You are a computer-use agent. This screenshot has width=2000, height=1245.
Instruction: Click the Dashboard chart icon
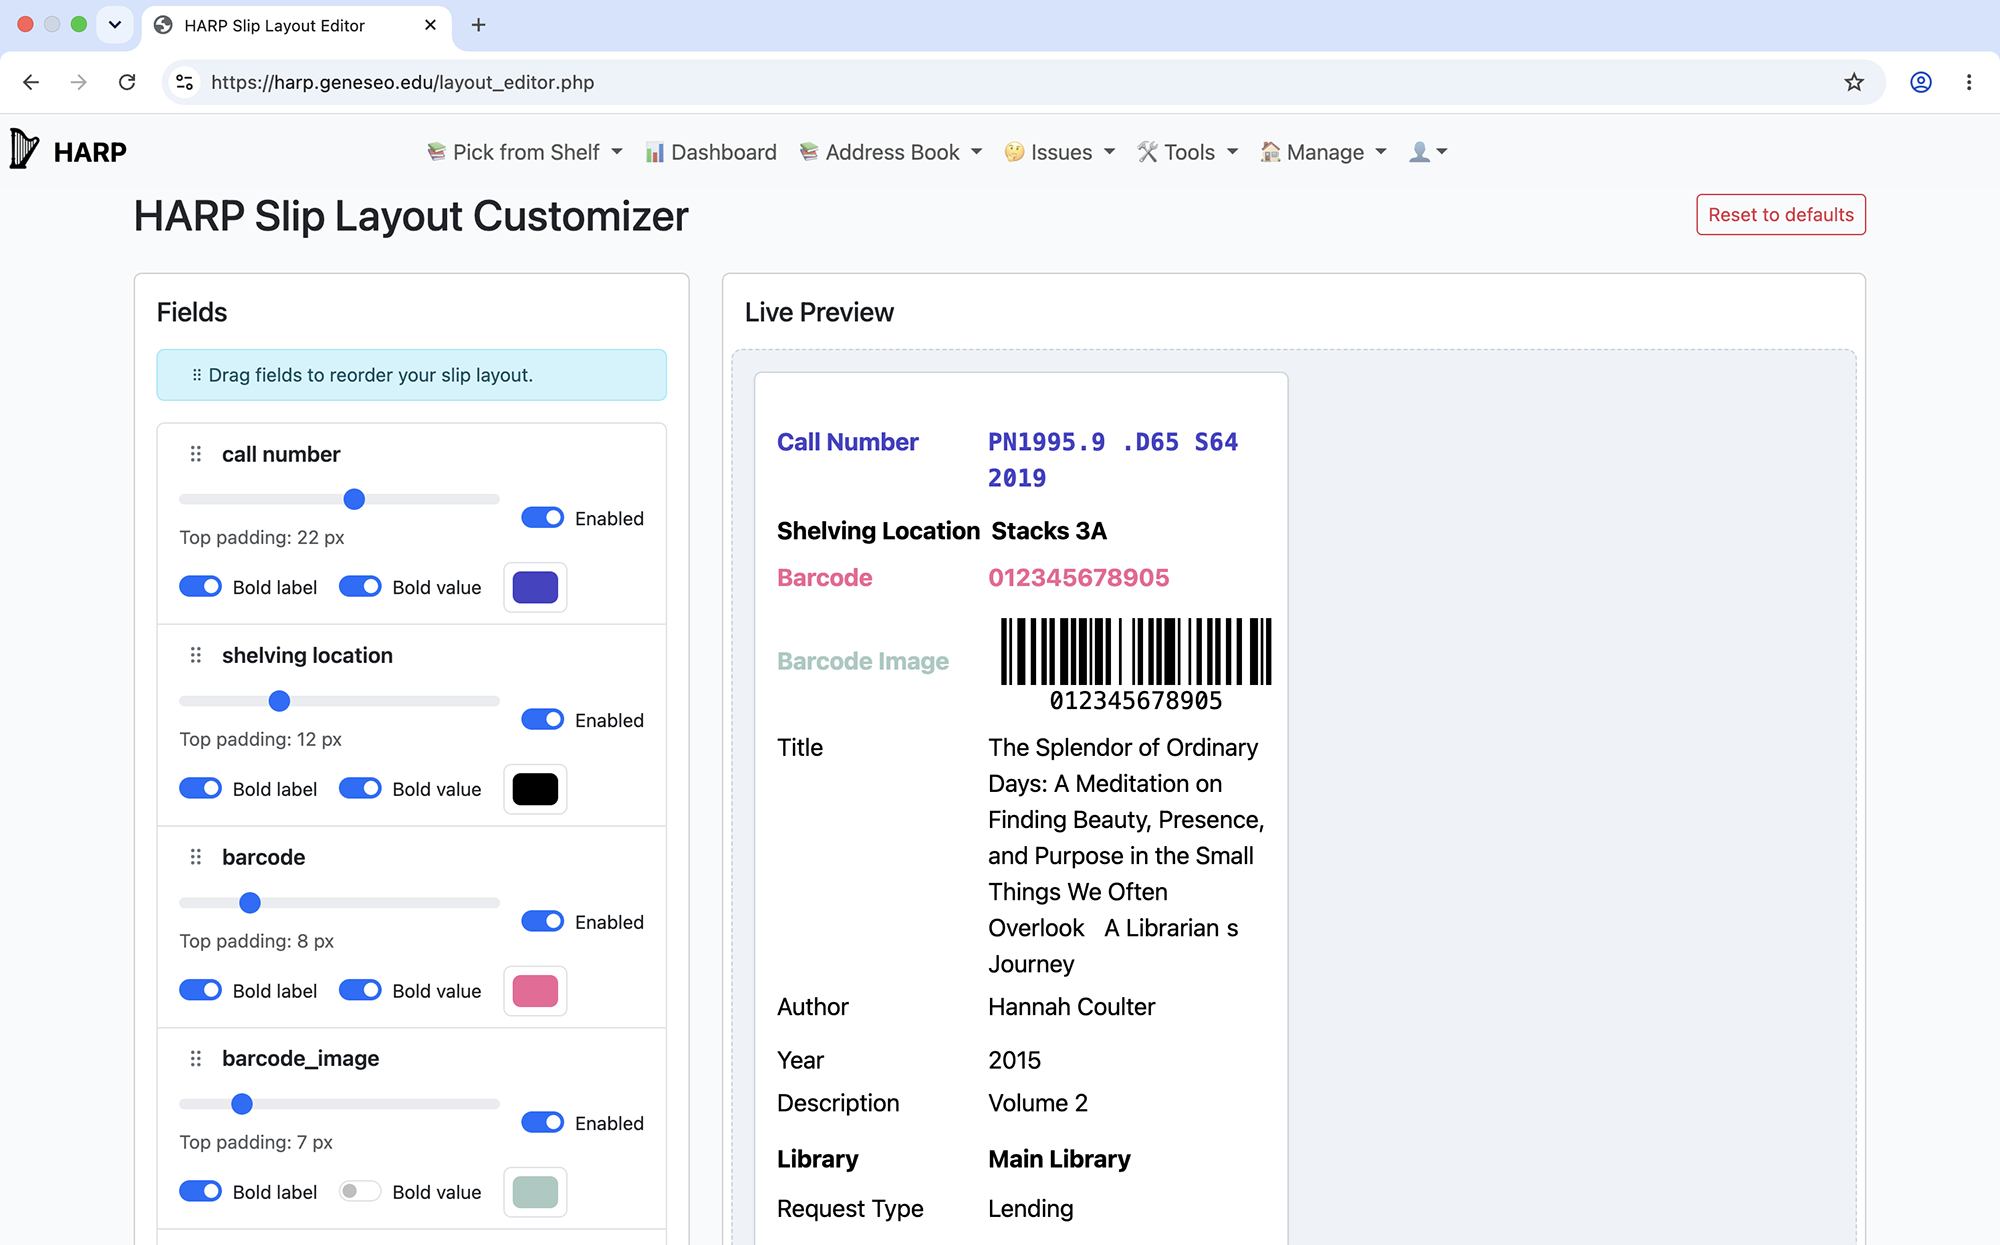[655, 152]
